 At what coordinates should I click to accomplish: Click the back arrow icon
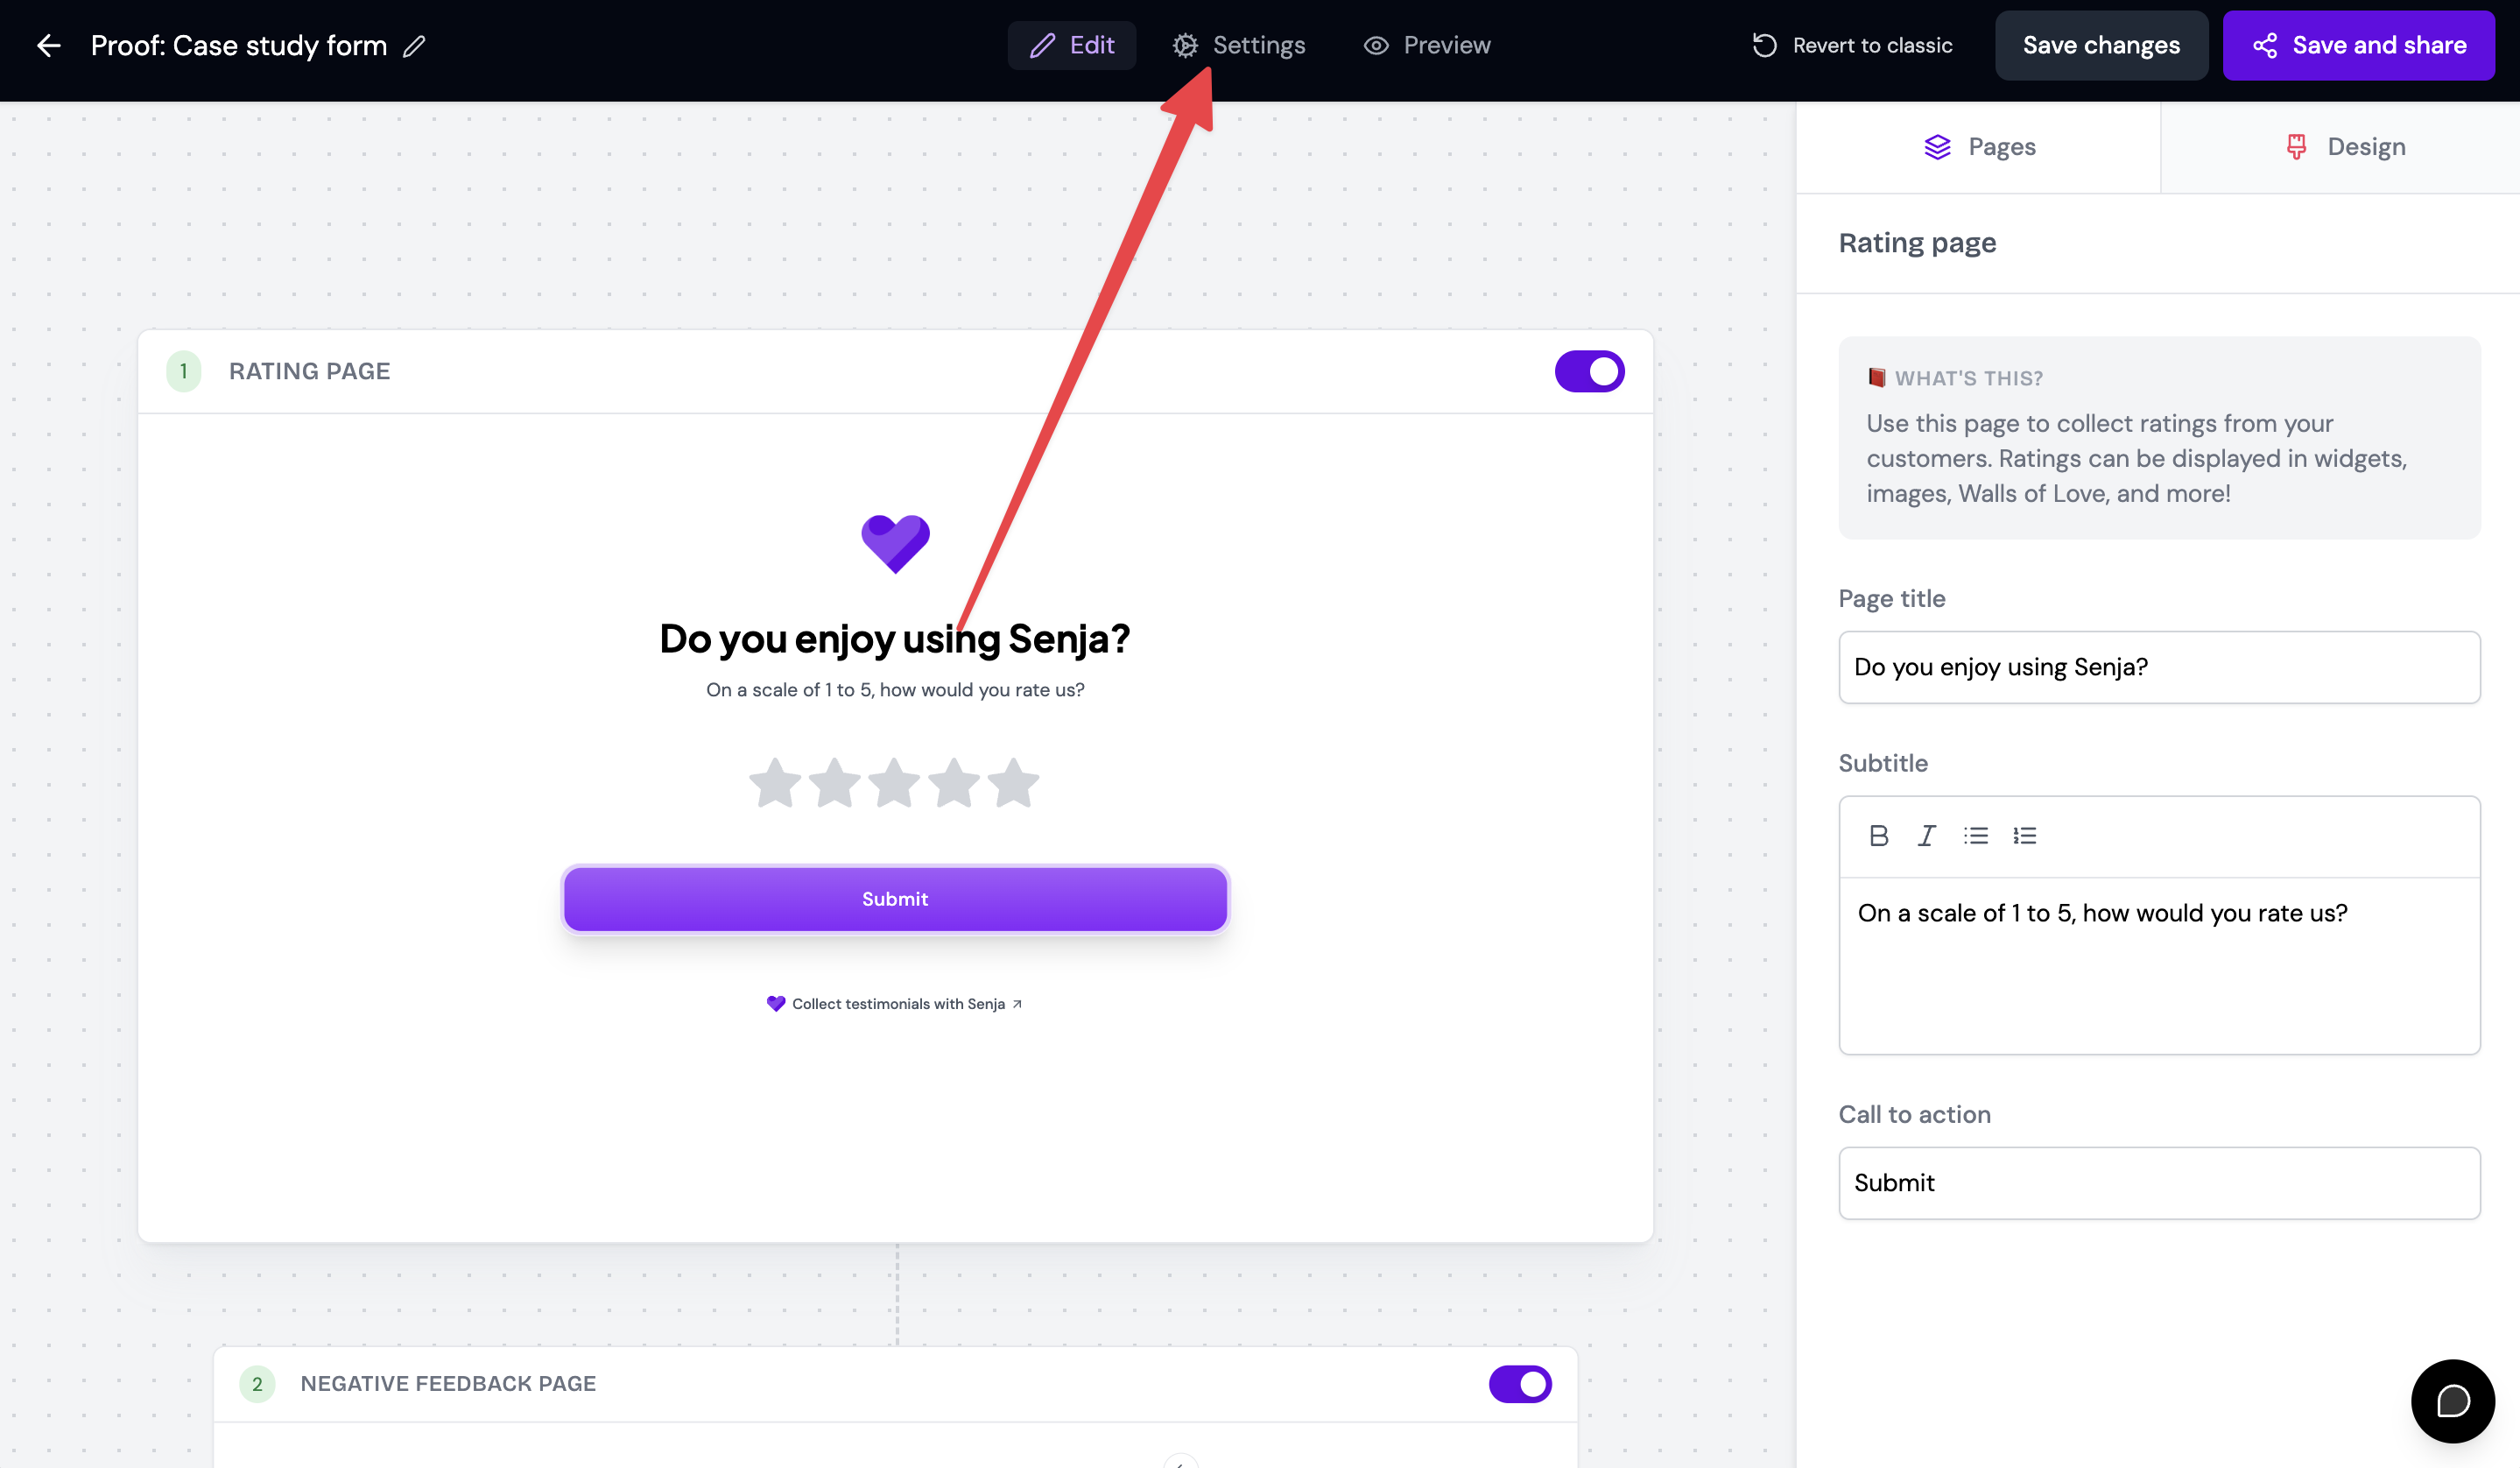(48, 45)
